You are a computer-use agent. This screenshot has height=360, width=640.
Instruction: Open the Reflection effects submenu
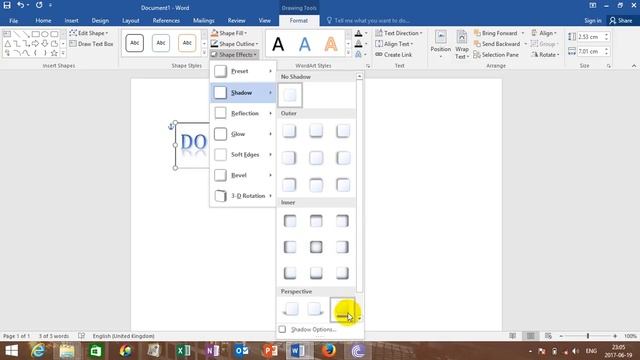pos(243,113)
